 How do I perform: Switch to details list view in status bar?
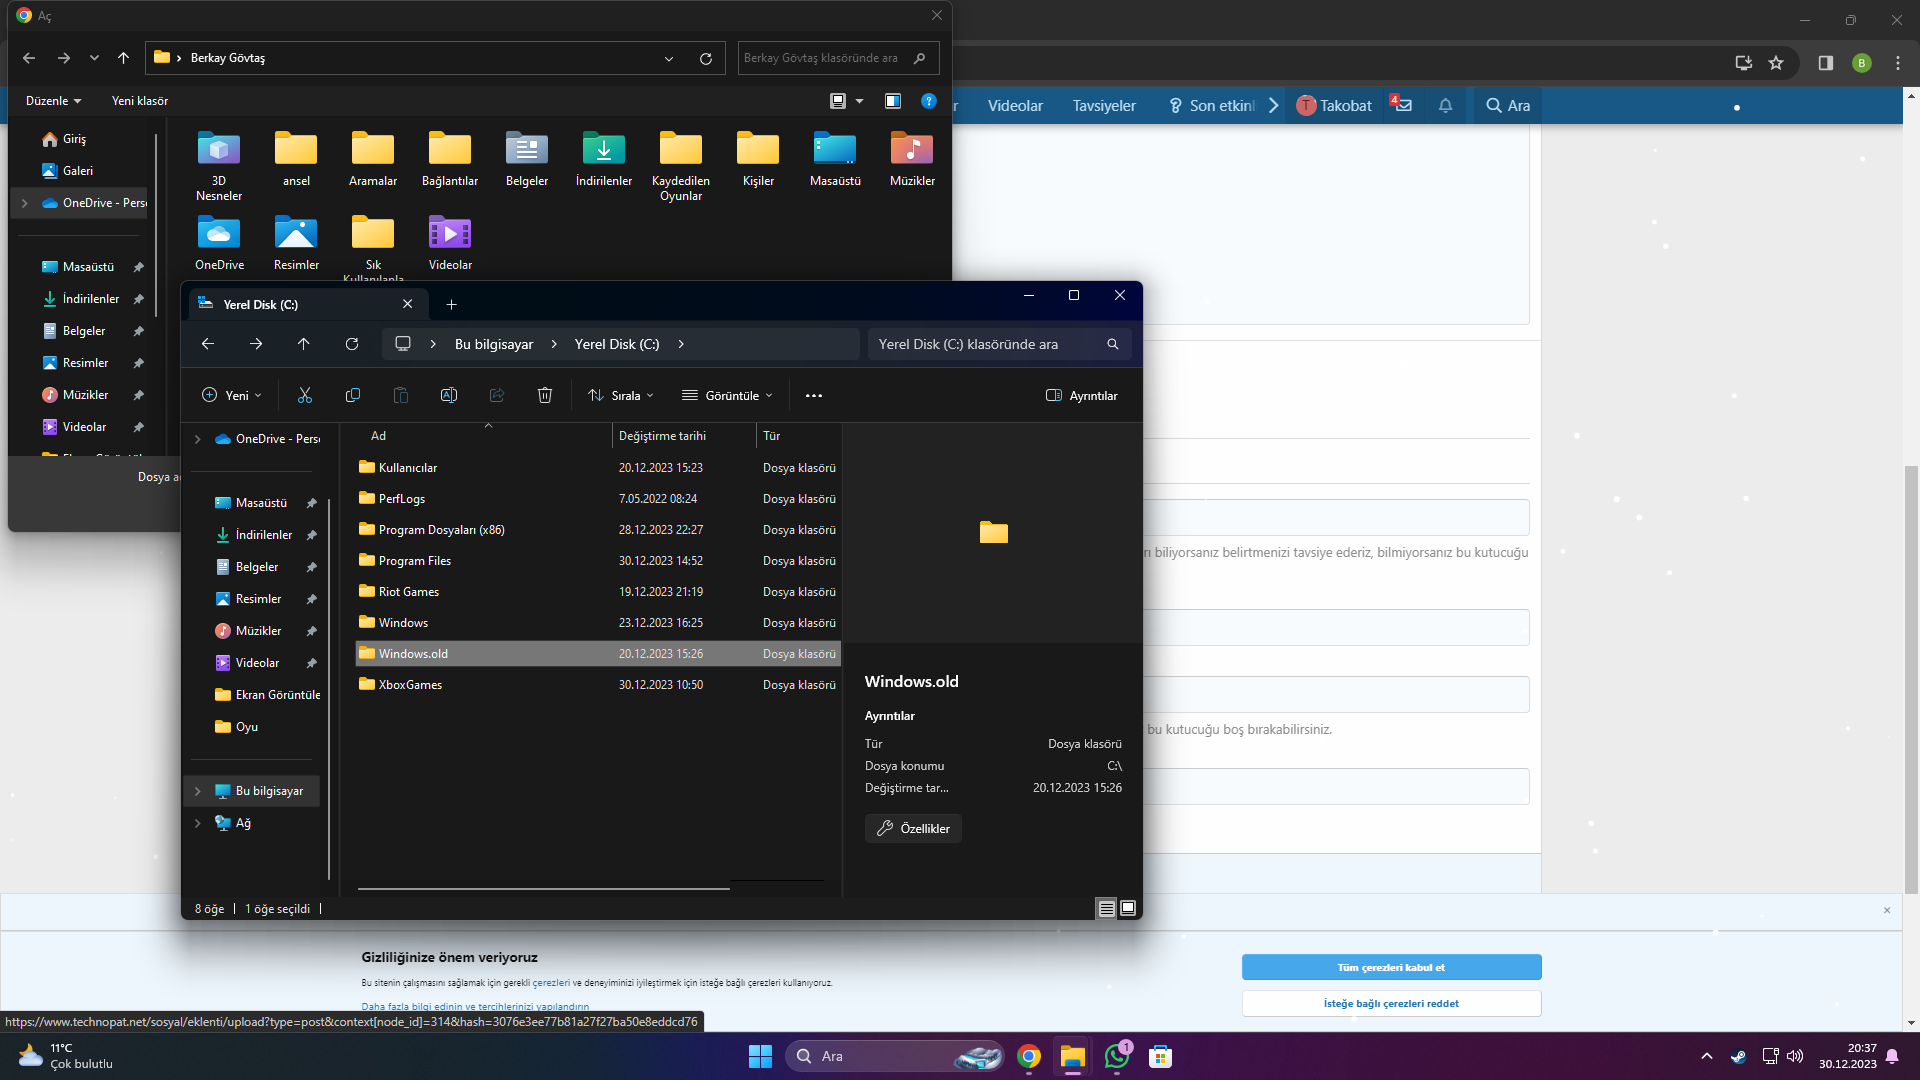[x=1106, y=908]
